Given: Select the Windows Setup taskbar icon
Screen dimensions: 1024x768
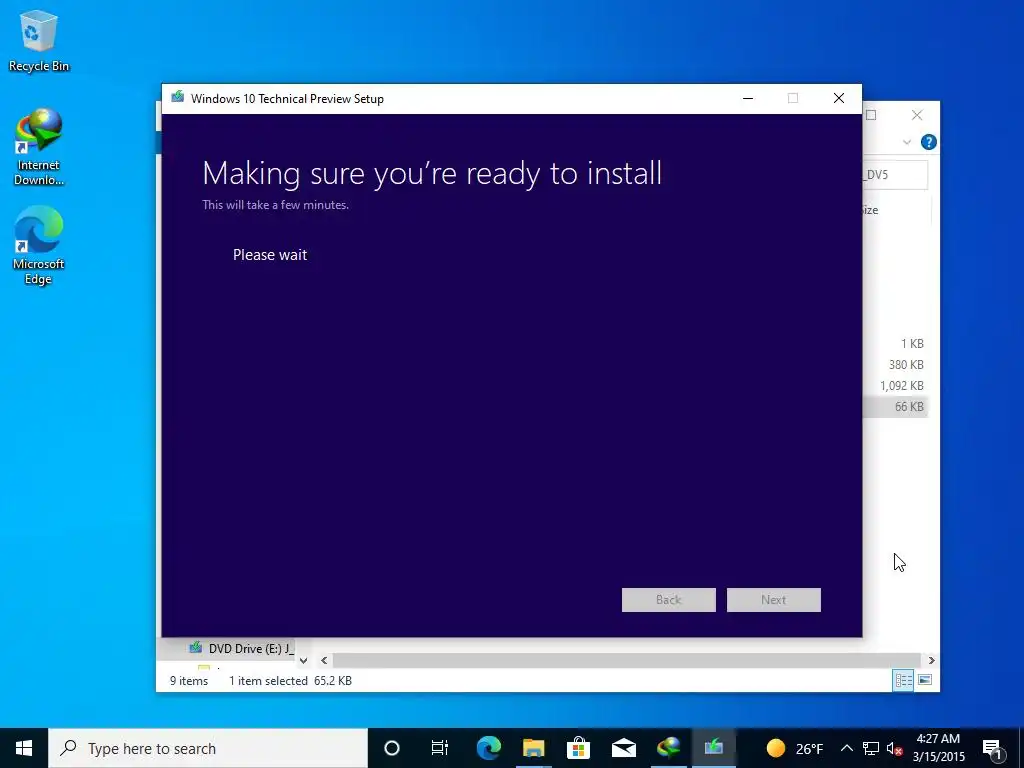Looking at the screenshot, I should coord(714,748).
